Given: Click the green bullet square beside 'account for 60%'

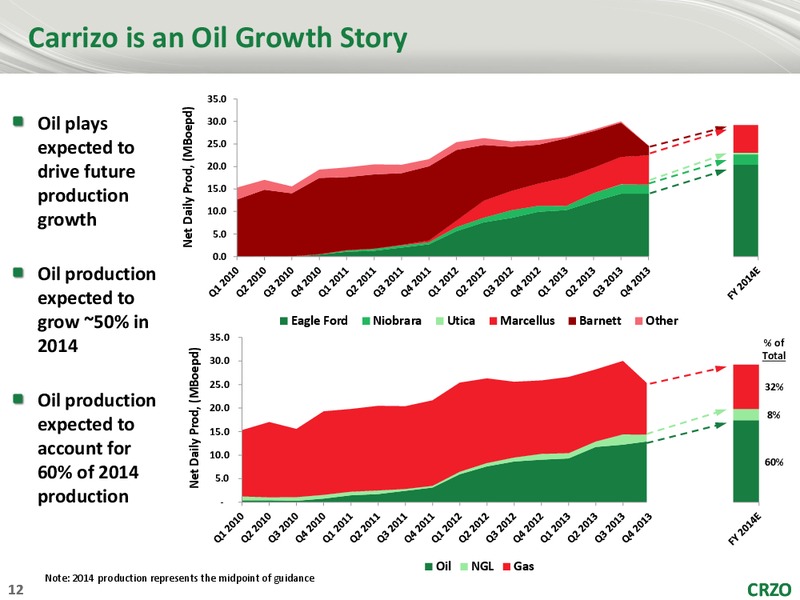Looking at the screenshot, I should [x=18, y=398].
